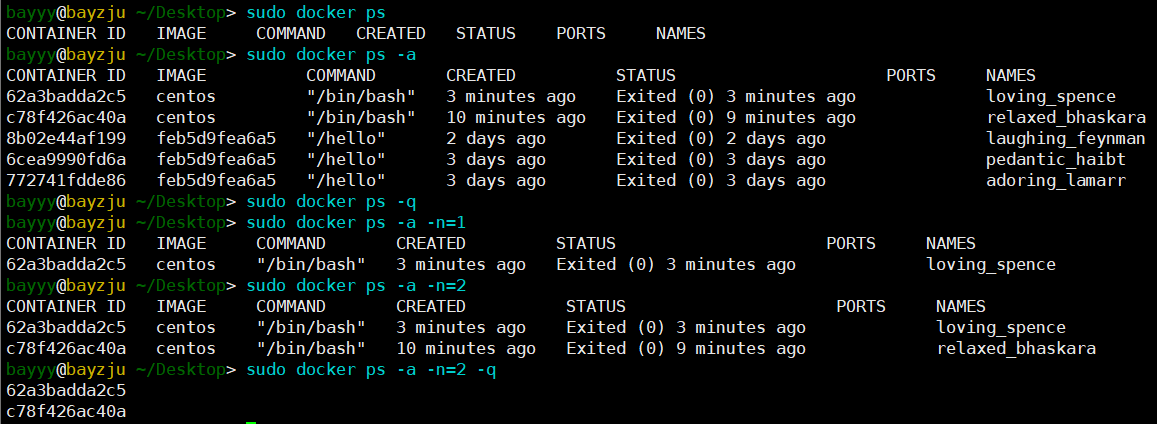Click "3 days ago" created time for adoring_lamarr

496,180
